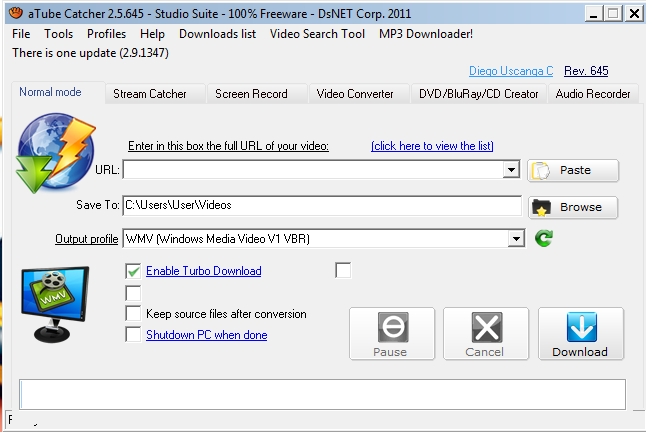Image resolution: width=646 pixels, height=432 pixels.
Task: Open the Tools menu
Action: coord(59,34)
